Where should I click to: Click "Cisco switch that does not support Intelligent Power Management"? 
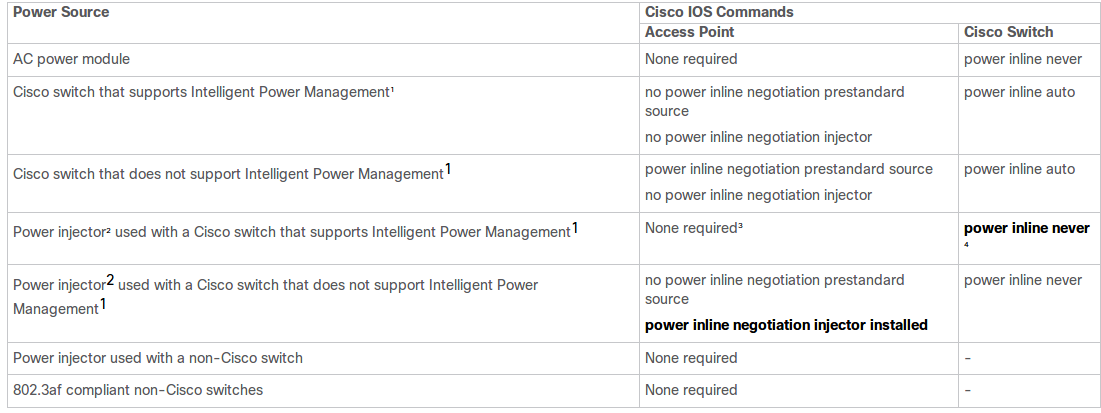coord(228,174)
